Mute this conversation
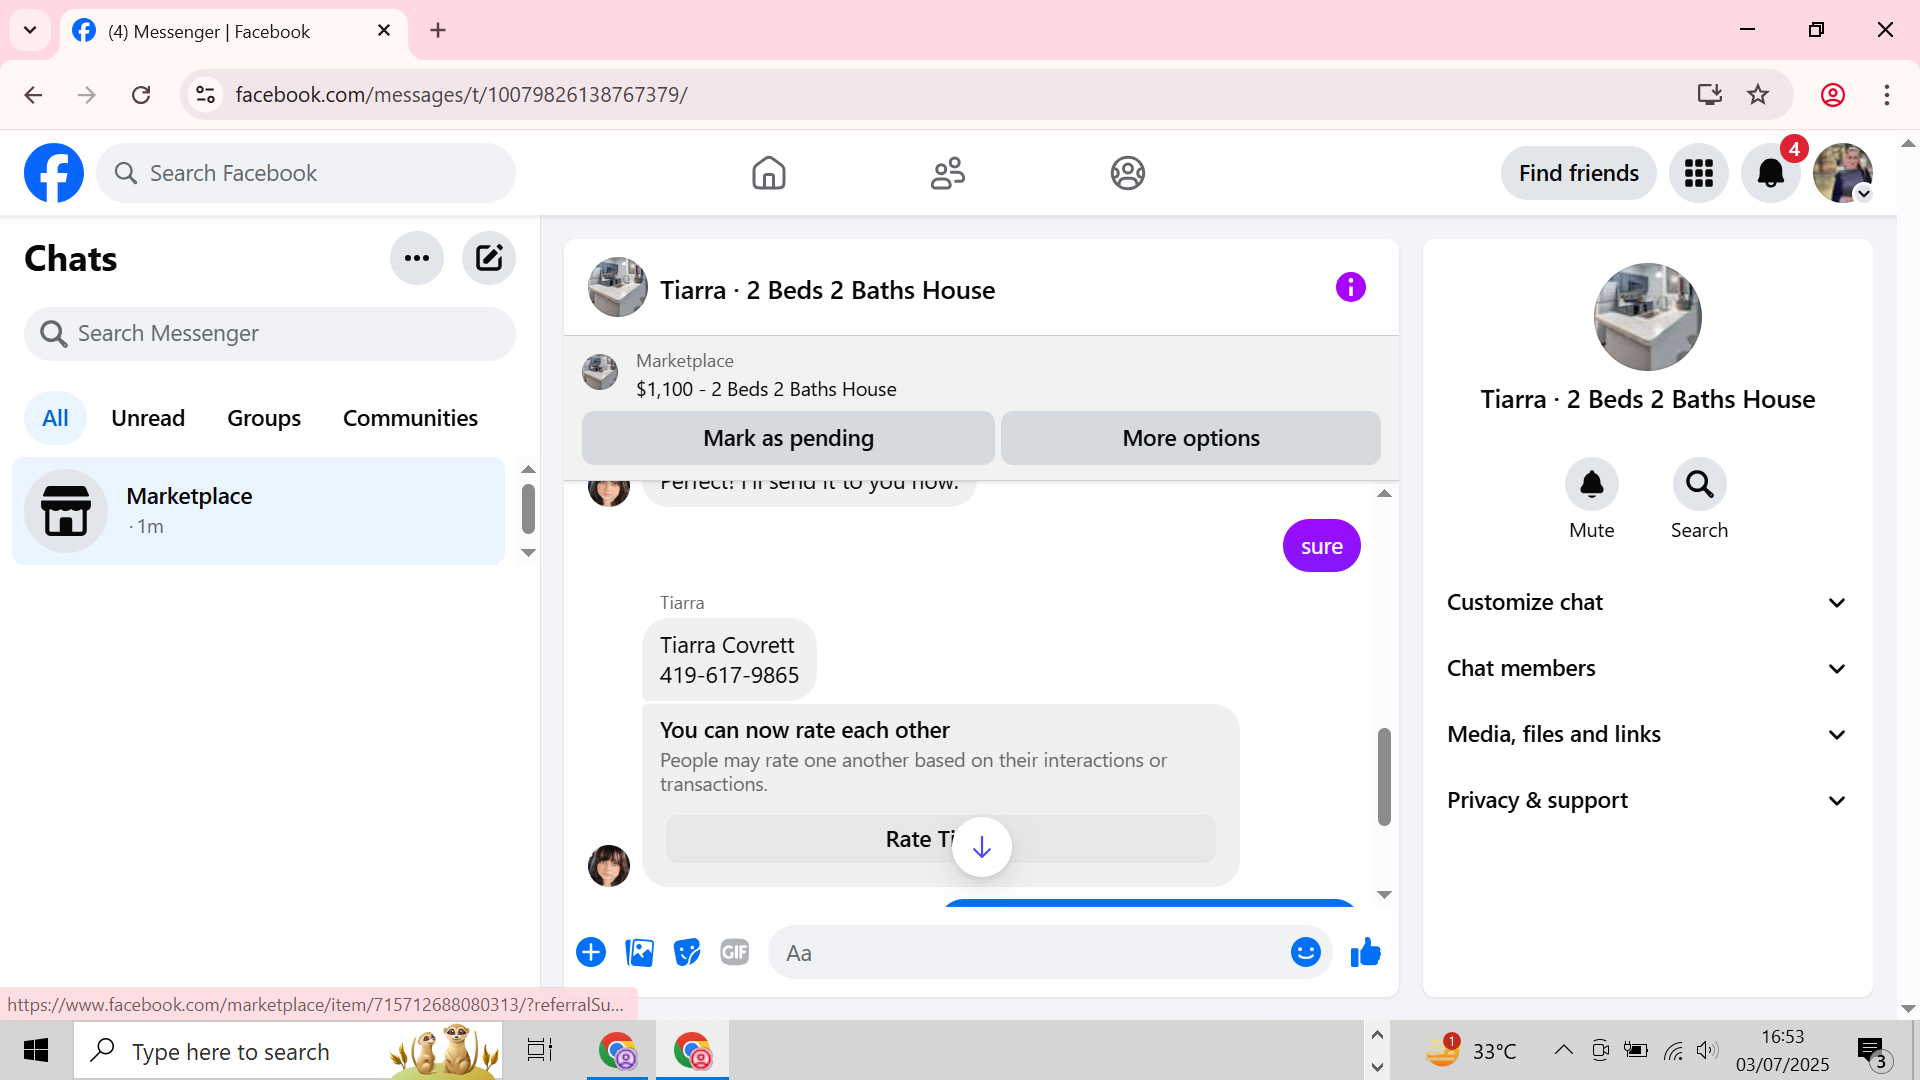 1591,485
